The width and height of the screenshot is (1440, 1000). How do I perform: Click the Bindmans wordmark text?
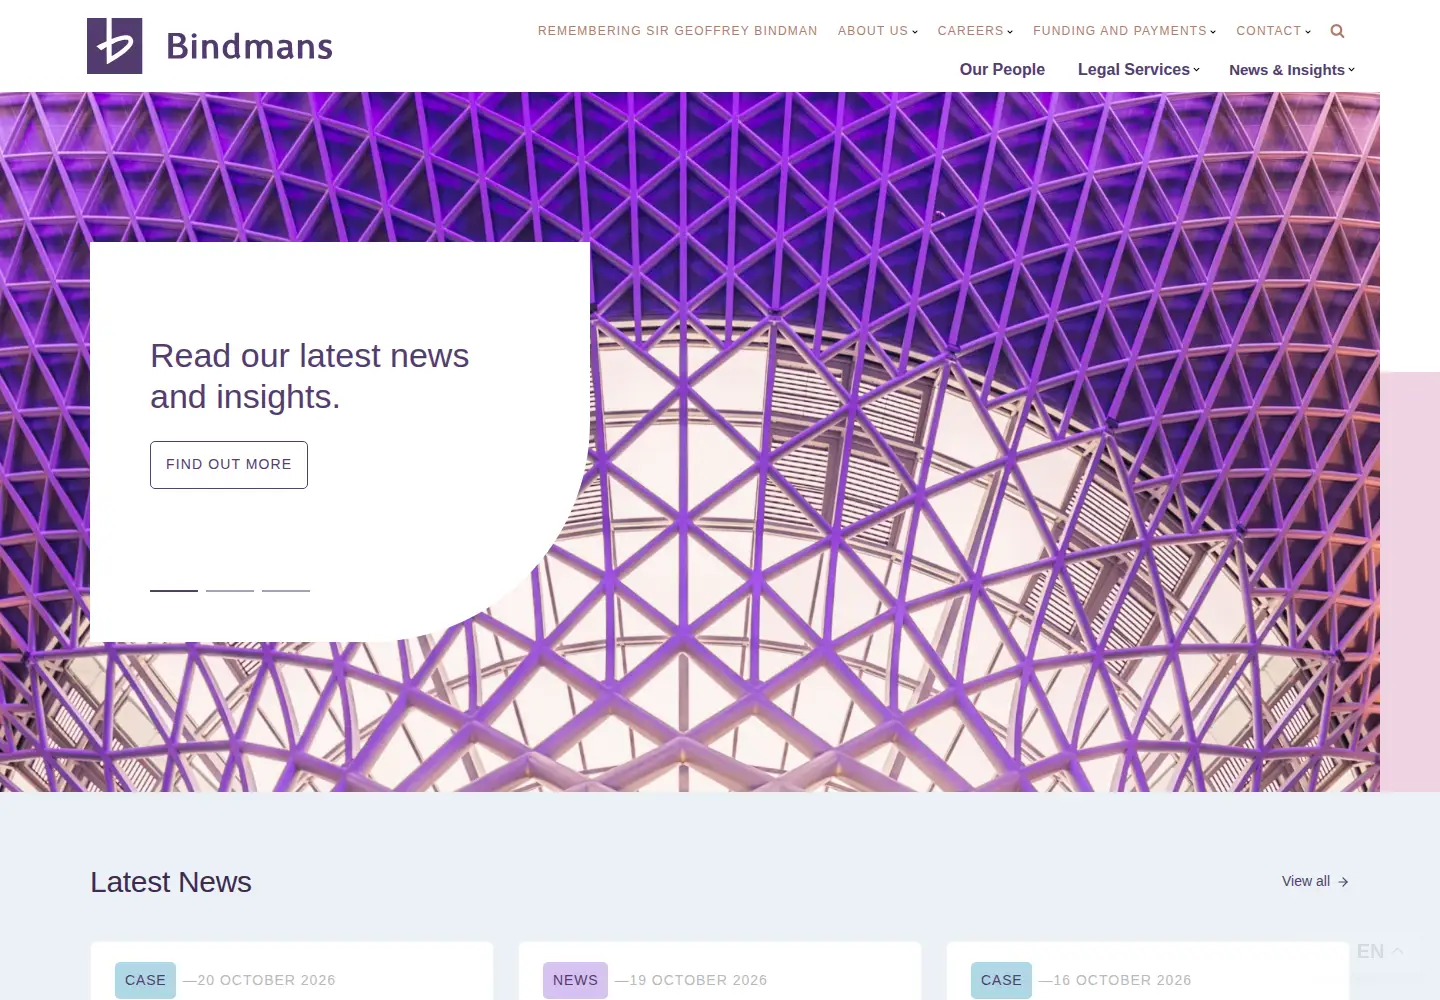(249, 46)
